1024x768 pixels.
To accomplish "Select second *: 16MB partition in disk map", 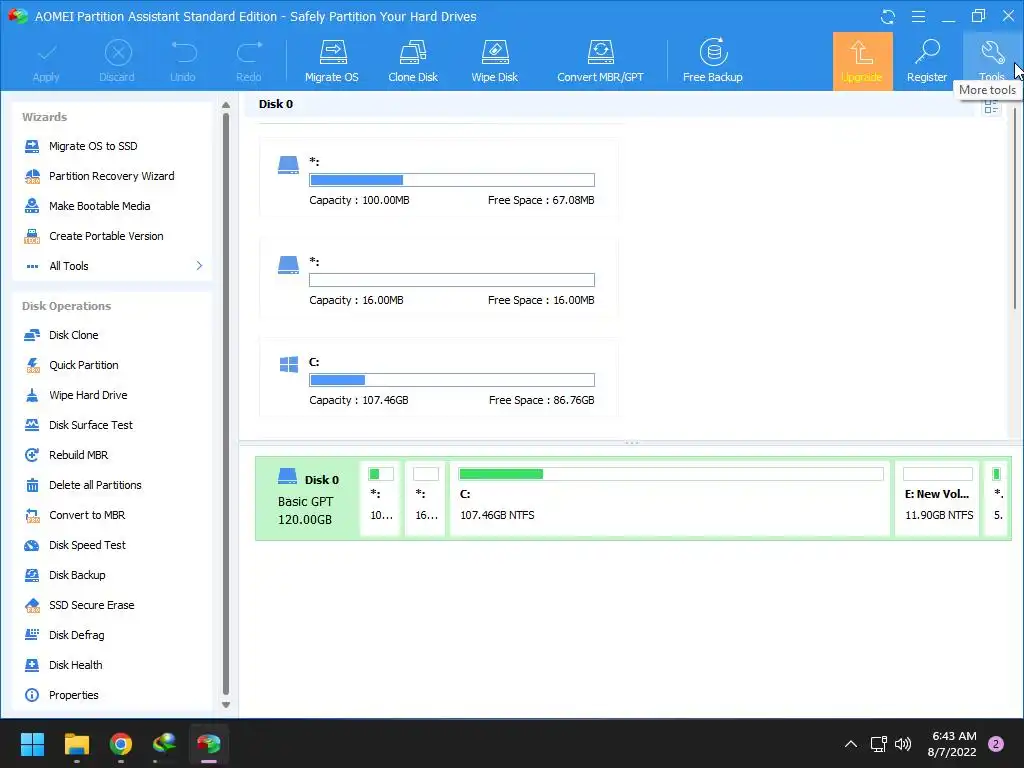I will (x=425, y=499).
